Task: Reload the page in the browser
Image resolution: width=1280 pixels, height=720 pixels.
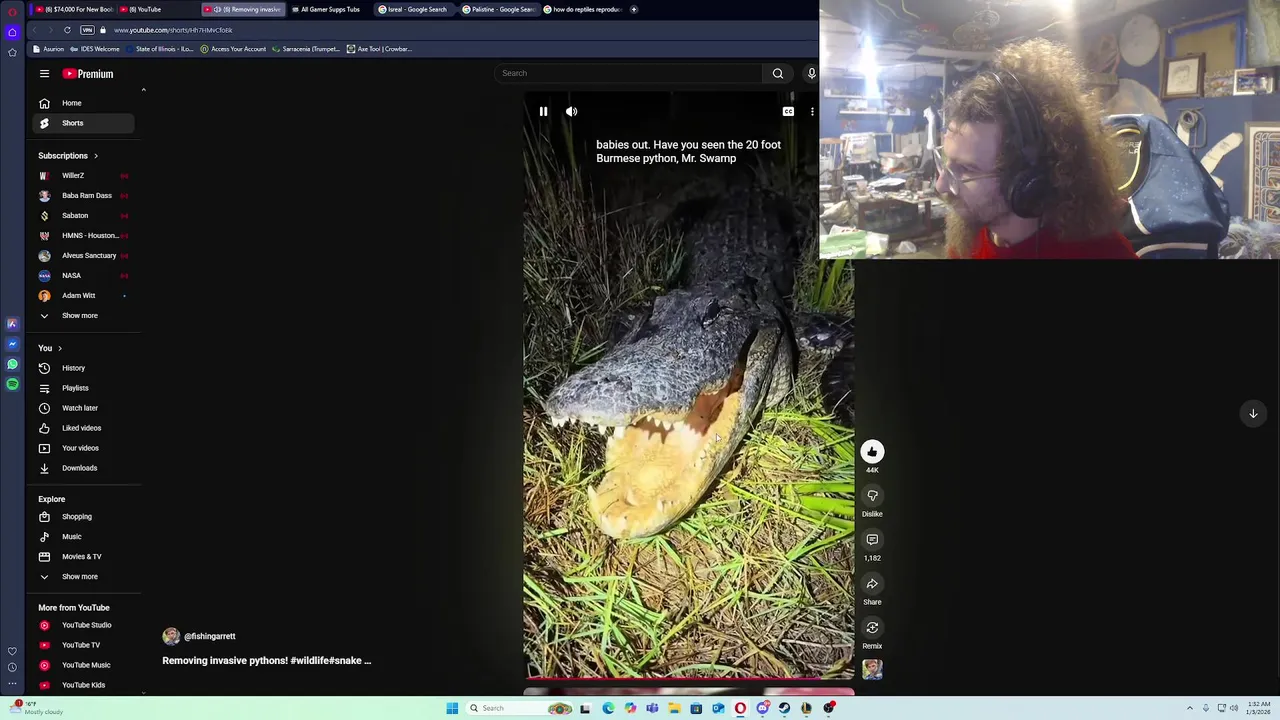Action: (67, 30)
